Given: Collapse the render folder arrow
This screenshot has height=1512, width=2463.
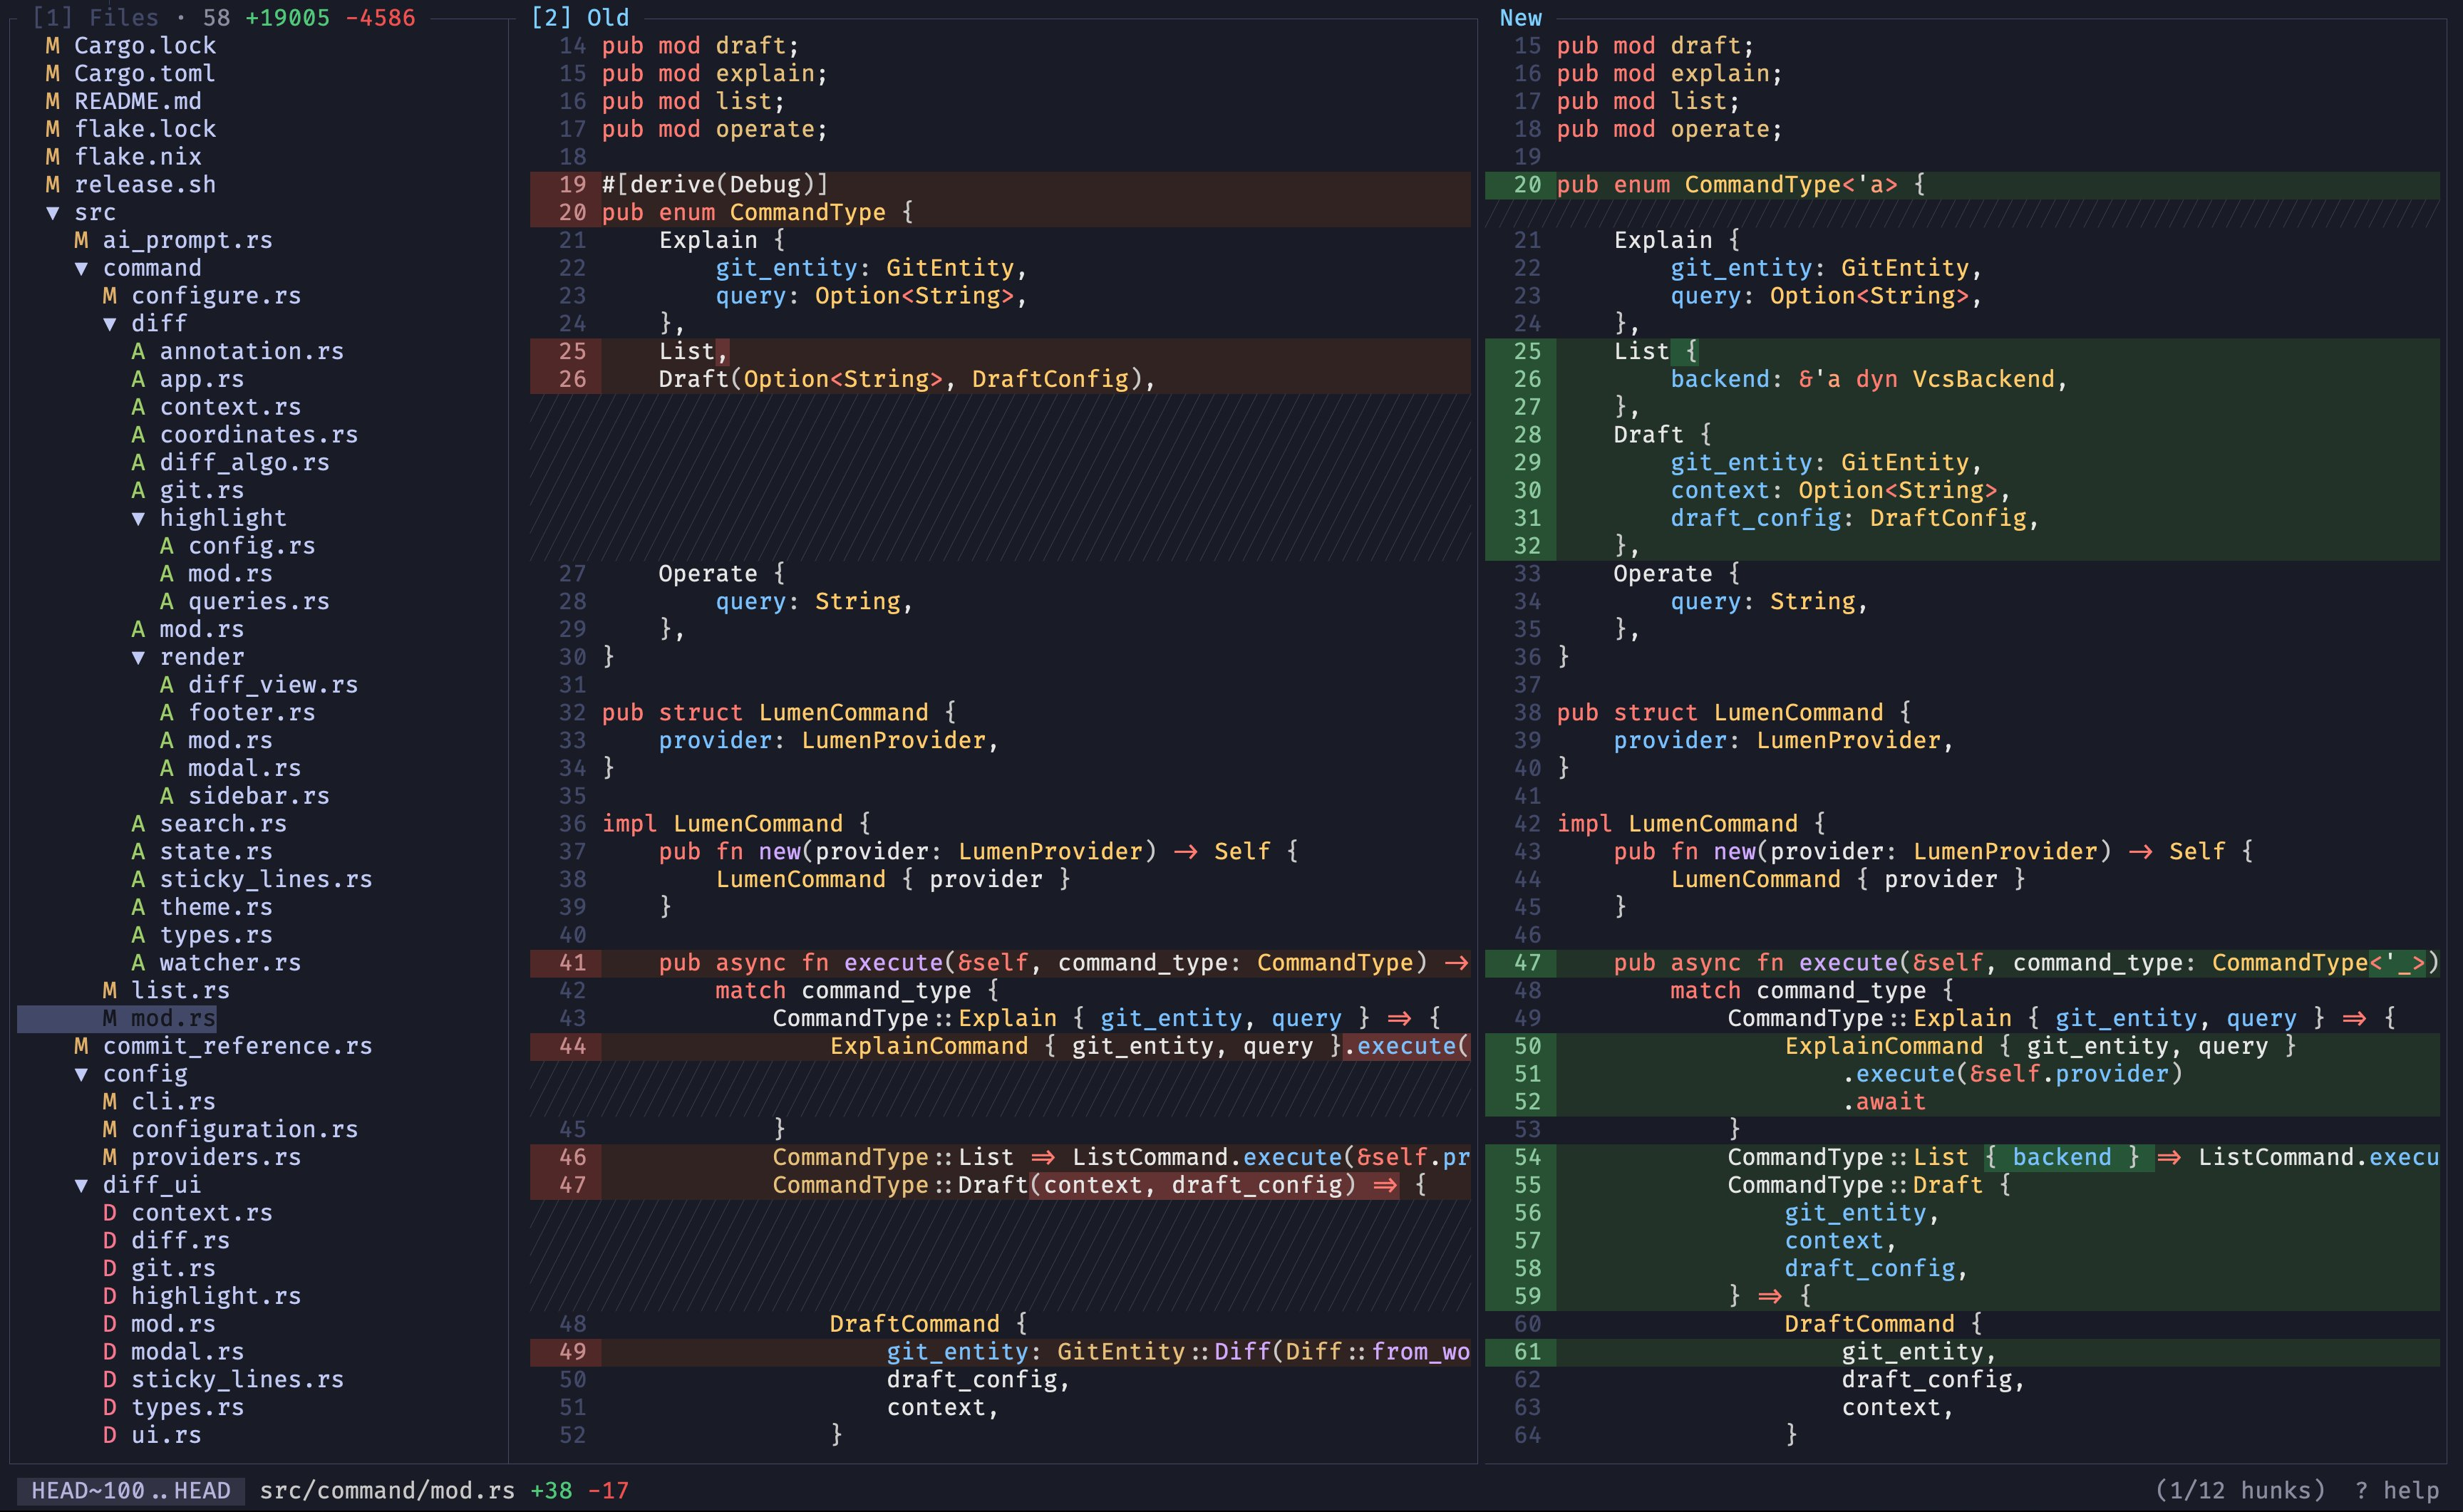Looking at the screenshot, I should point(138,657).
